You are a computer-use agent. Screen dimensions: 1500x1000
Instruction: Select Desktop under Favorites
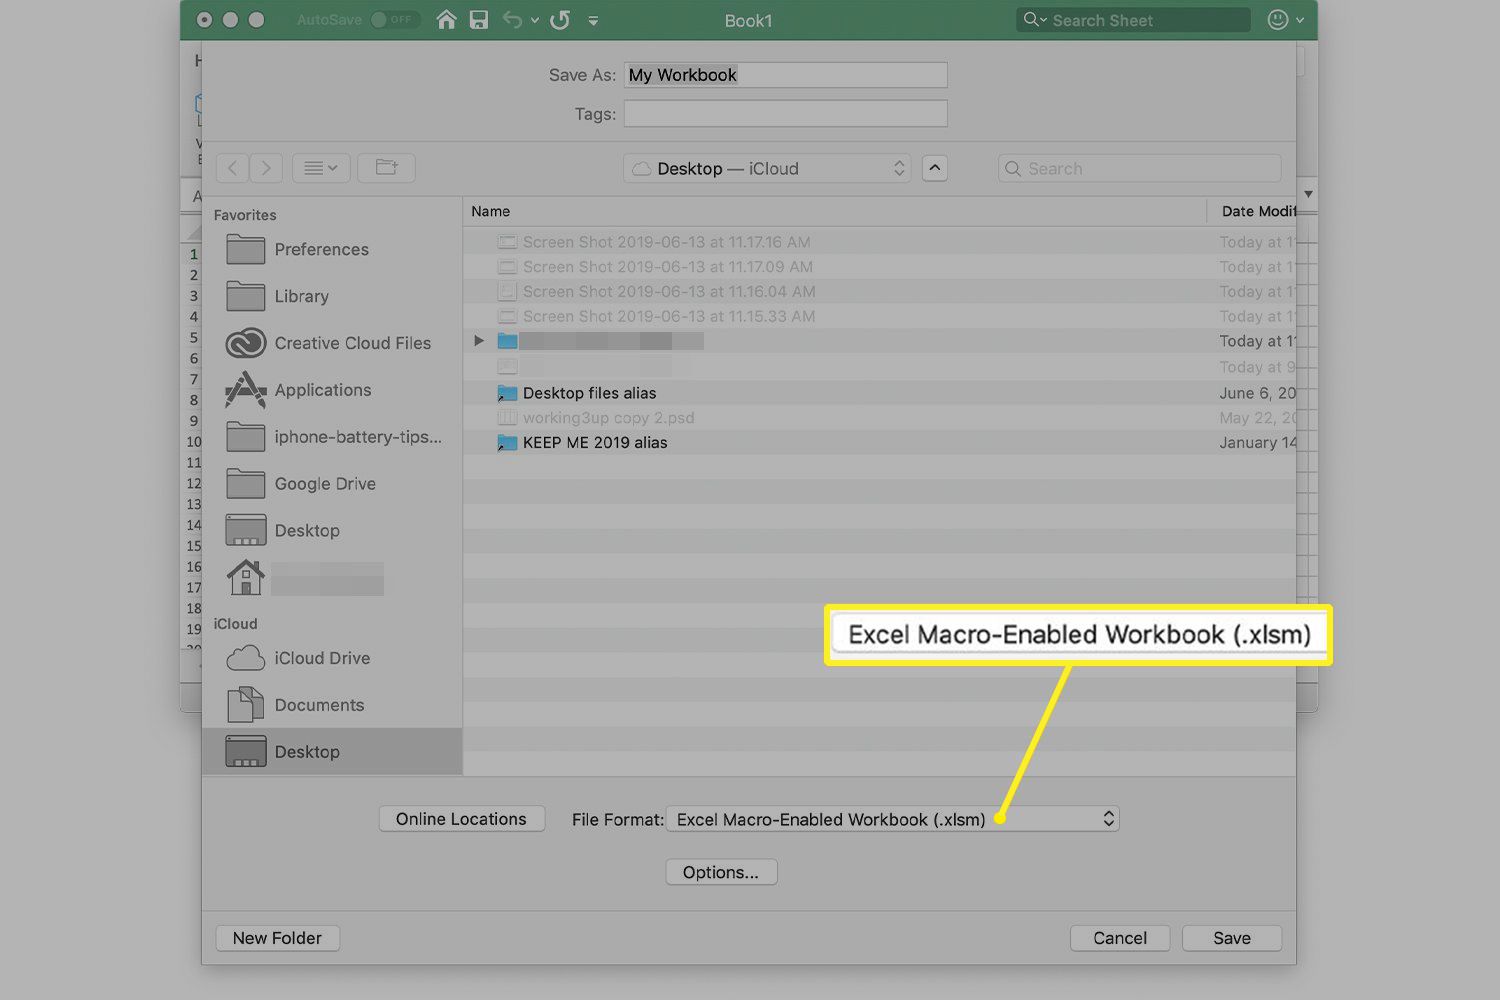click(x=332, y=530)
